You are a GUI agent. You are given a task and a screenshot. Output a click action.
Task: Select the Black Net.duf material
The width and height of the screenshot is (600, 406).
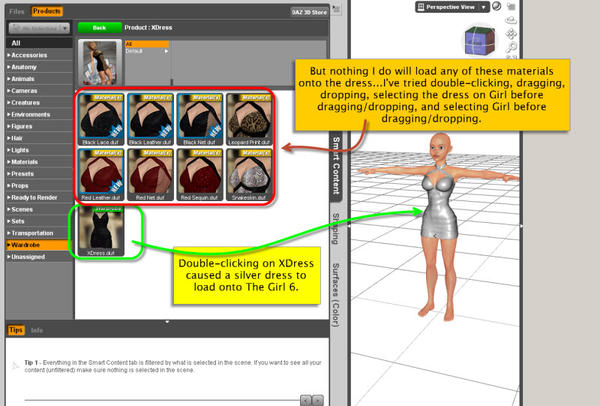coord(200,119)
